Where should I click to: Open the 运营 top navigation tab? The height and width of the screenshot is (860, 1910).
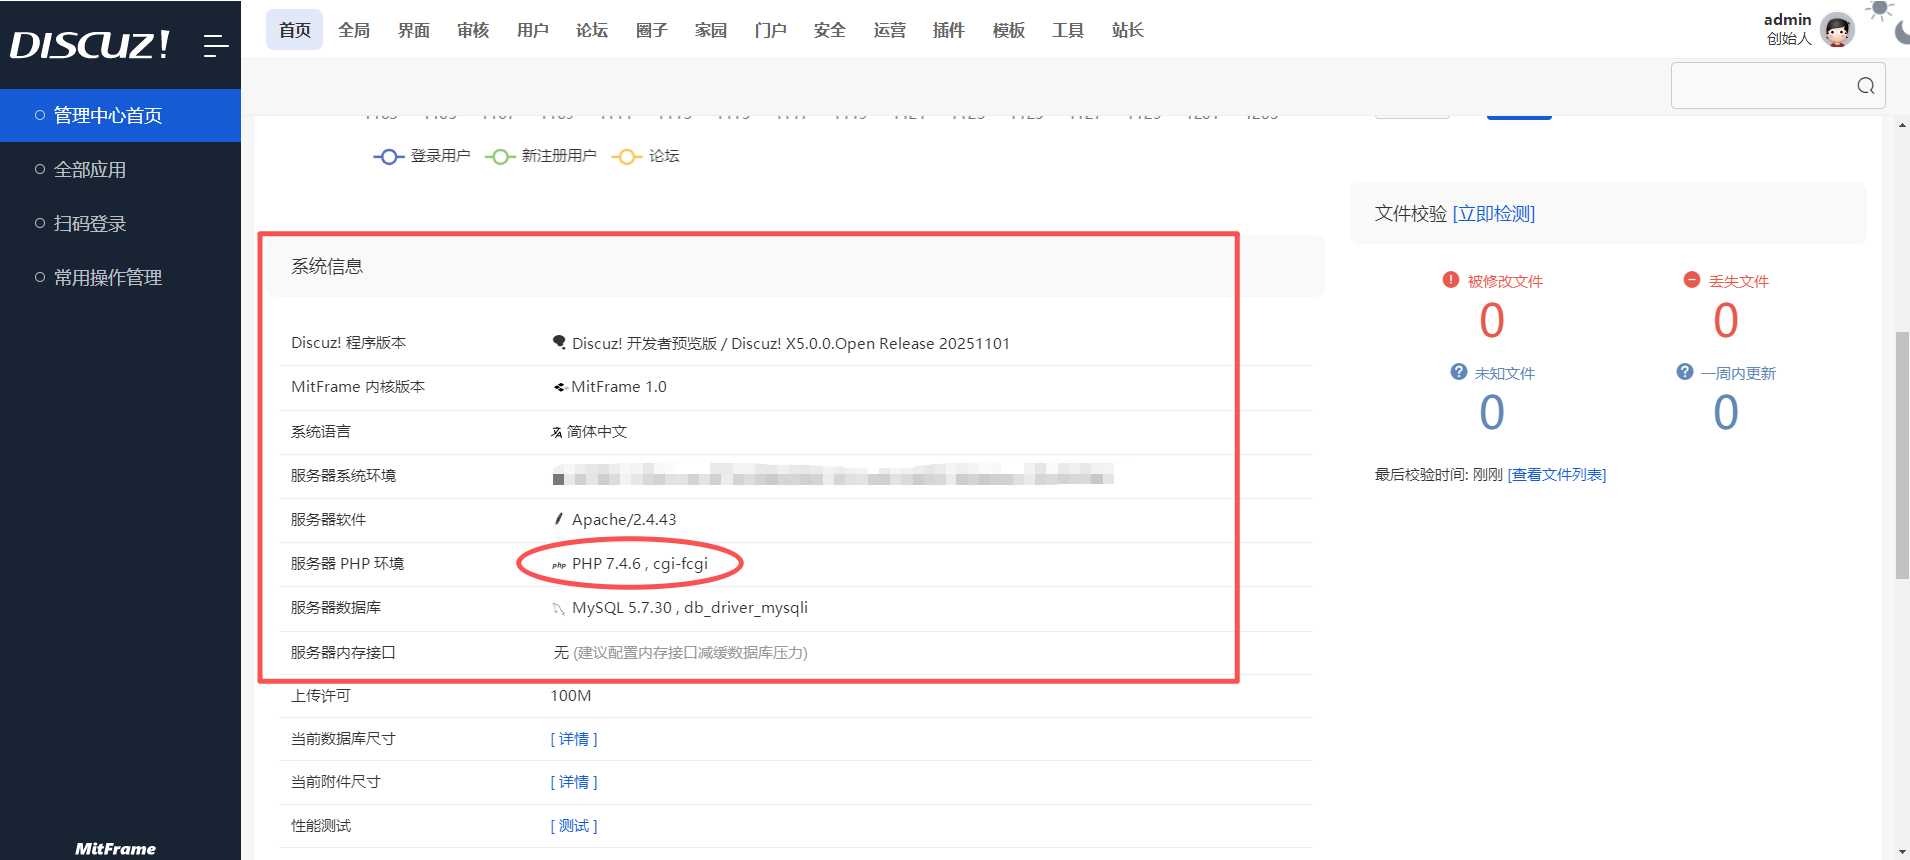tap(890, 30)
